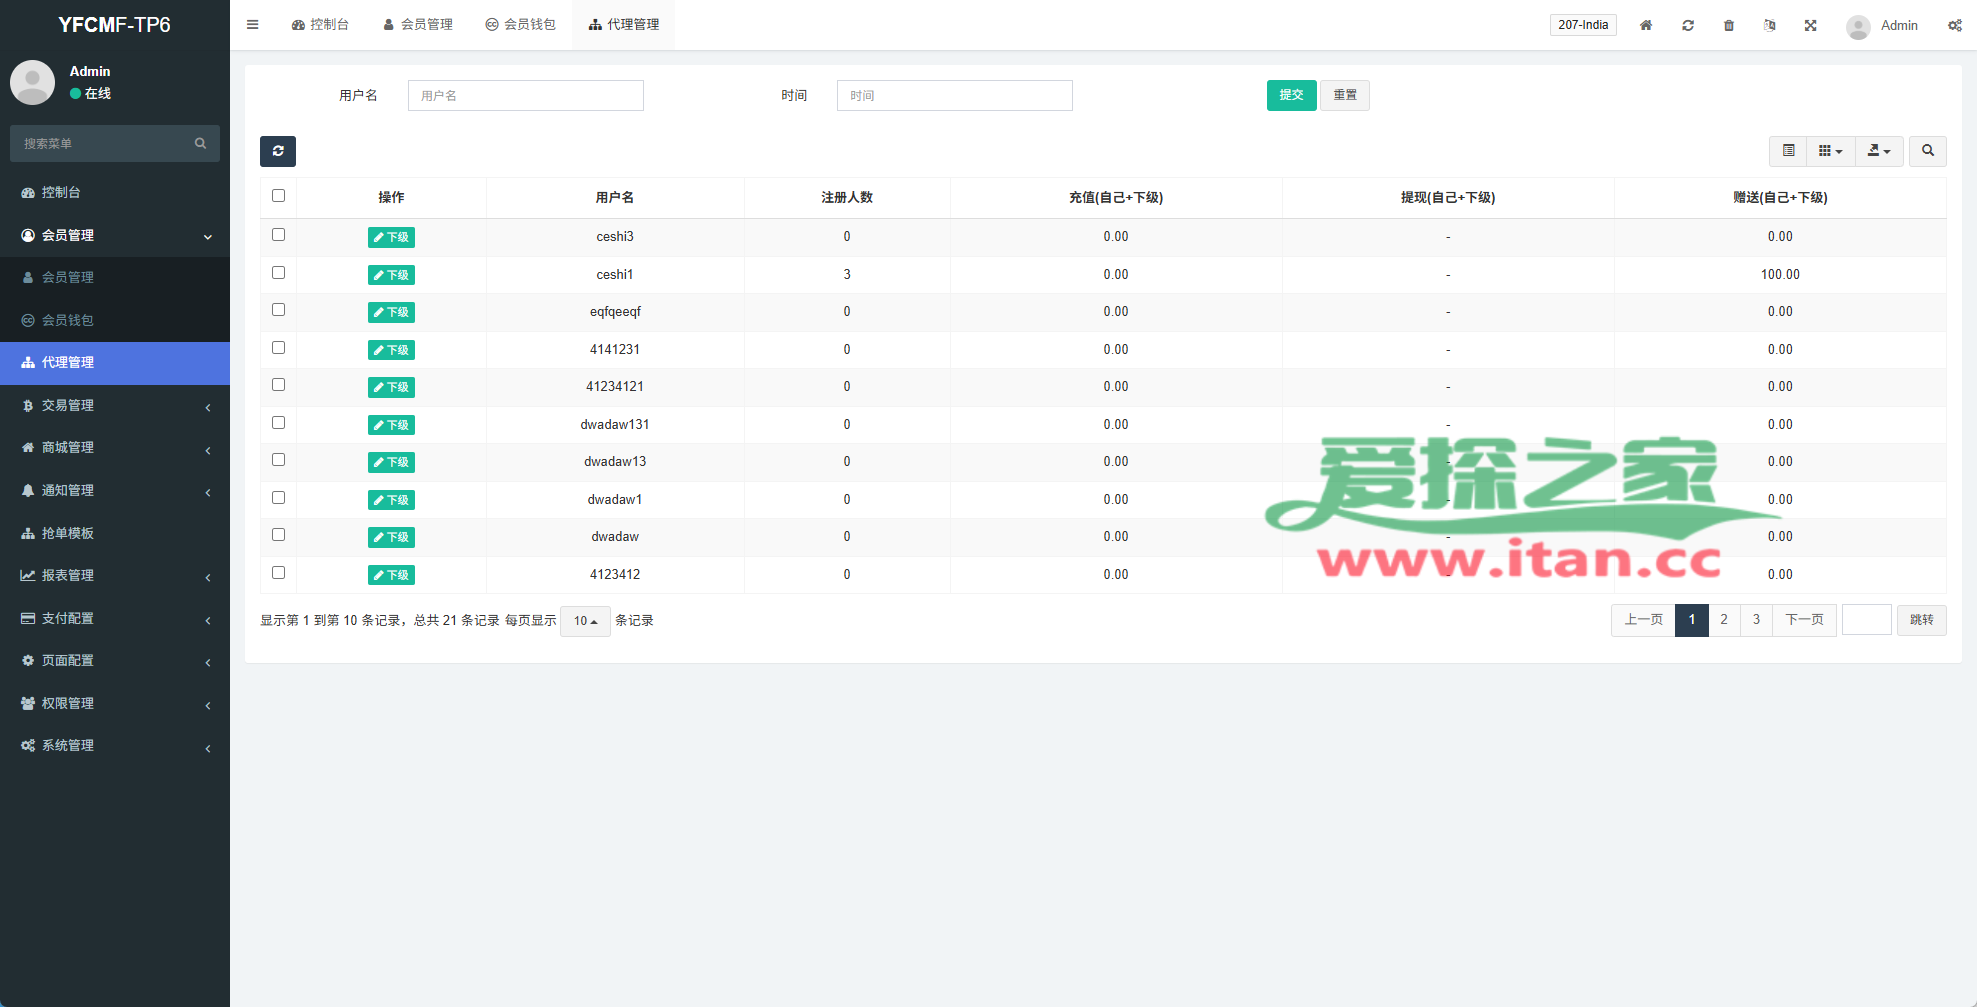Open the export data dropdown
The height and width of the screenshot is (1007, 1977).
click(1879, 151)
